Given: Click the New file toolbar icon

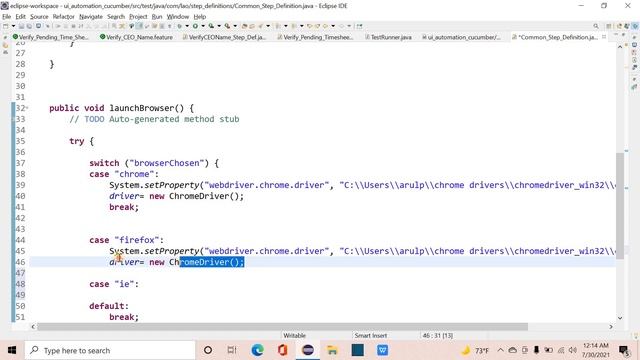Looking at the screenshot, I should coord(6,26).
